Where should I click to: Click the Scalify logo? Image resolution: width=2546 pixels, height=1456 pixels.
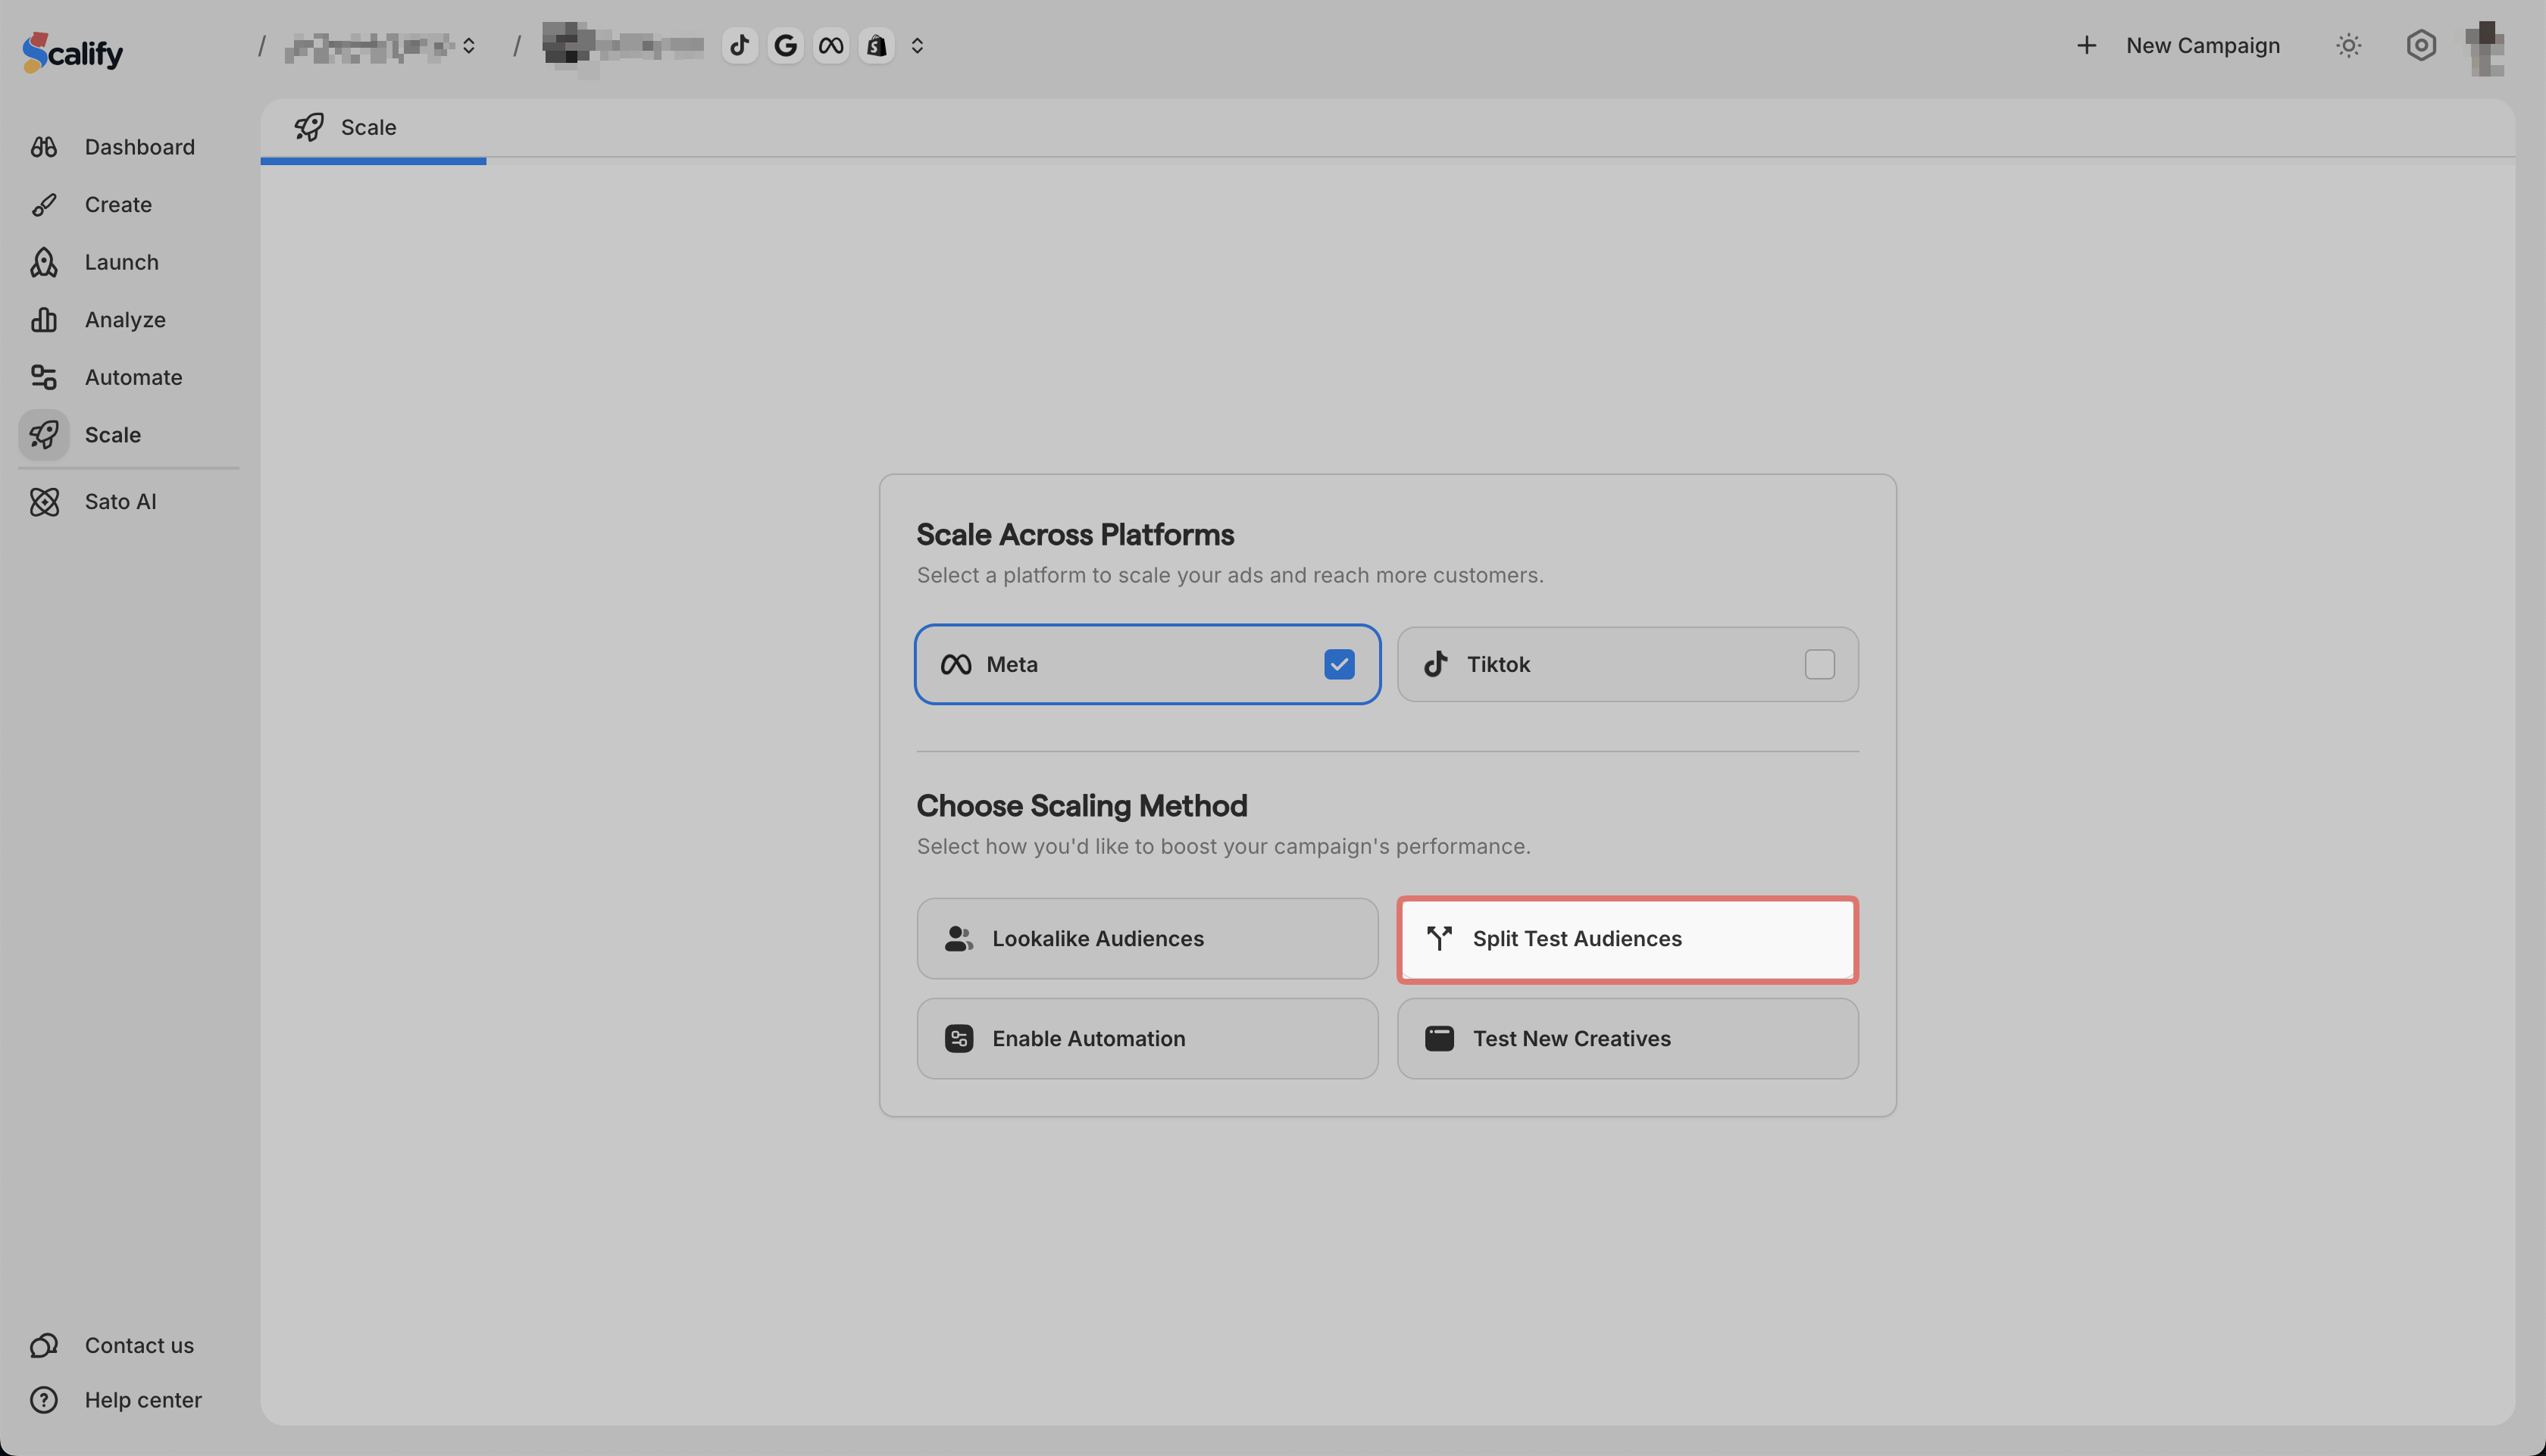(73, 52)
